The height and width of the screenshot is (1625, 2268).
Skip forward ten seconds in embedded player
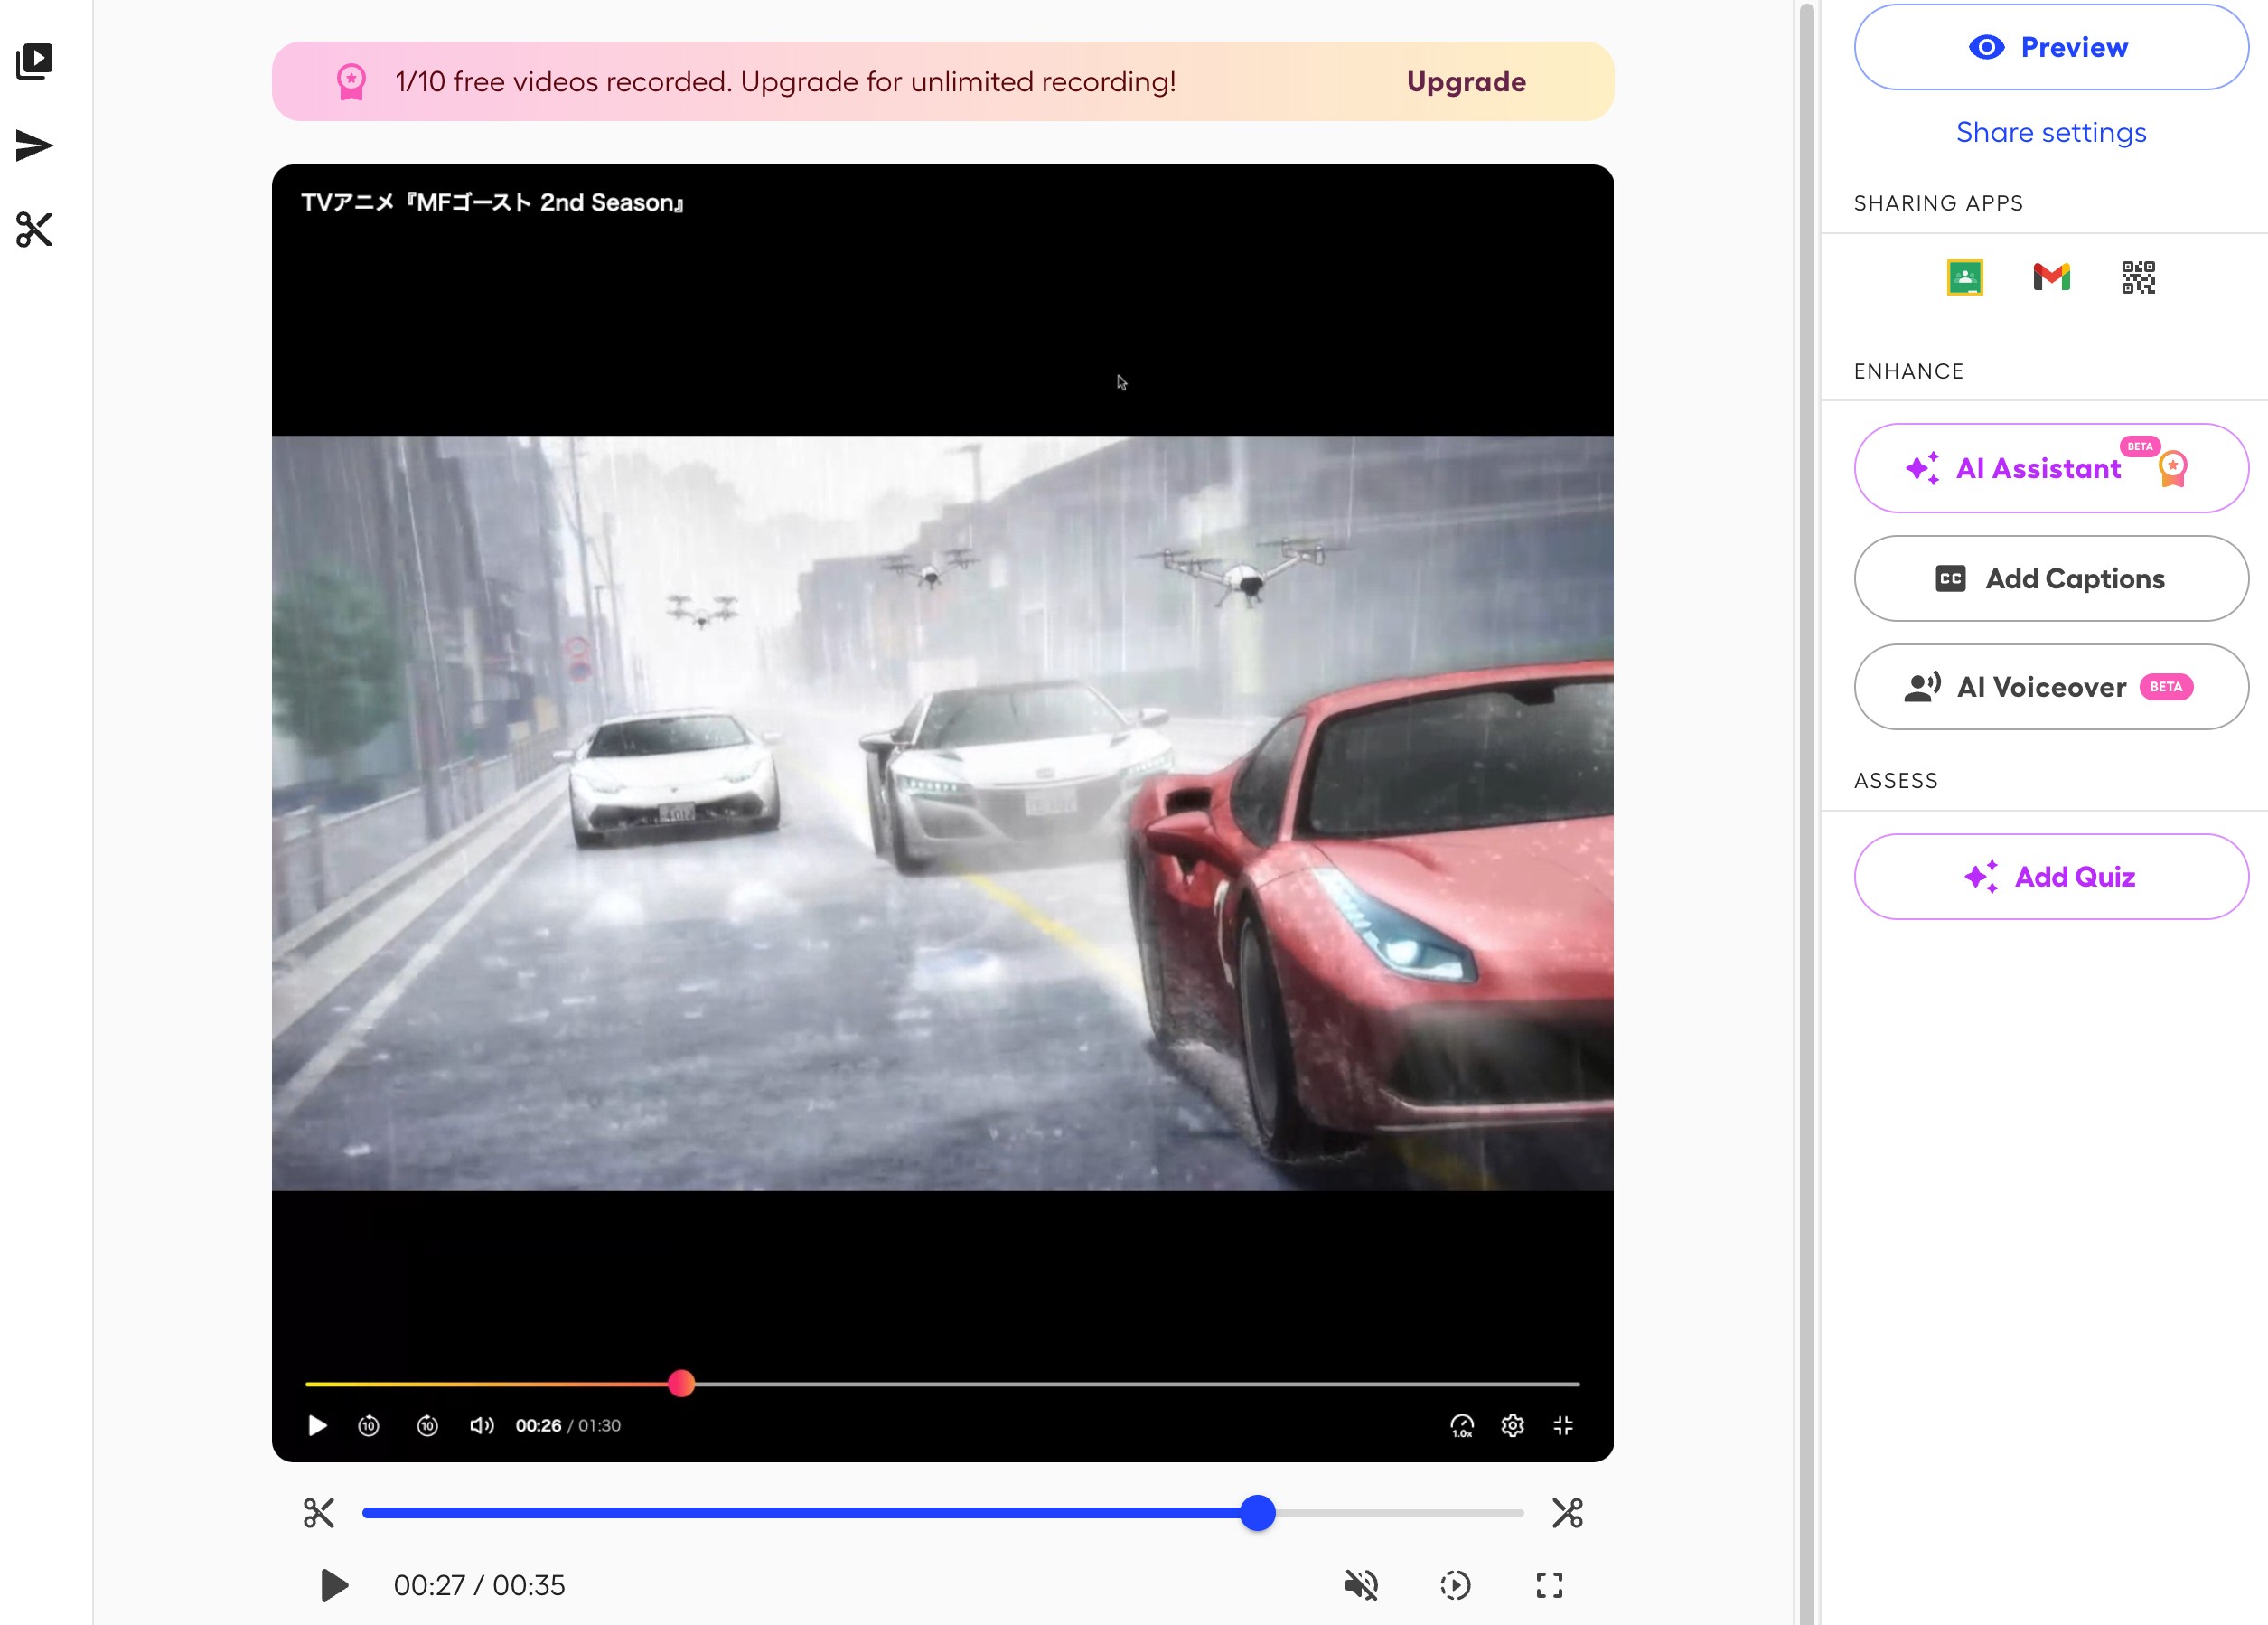click(x=427, y=1425)
